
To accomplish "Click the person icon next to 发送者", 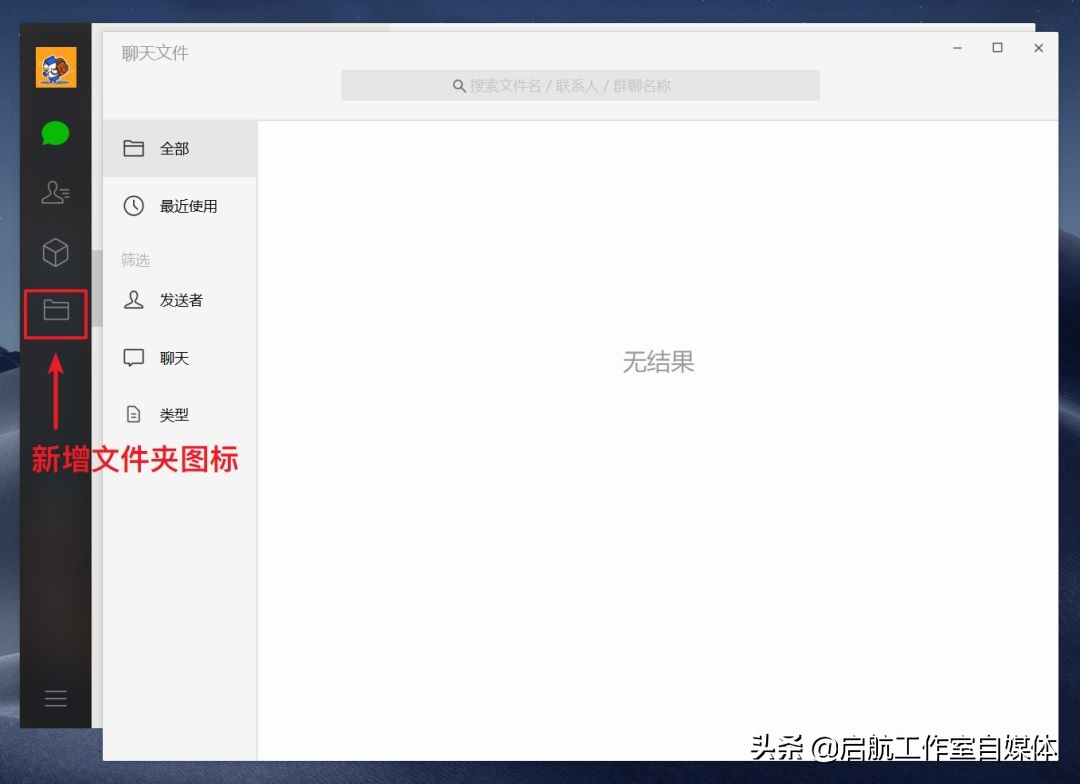I will coord(134,299).
